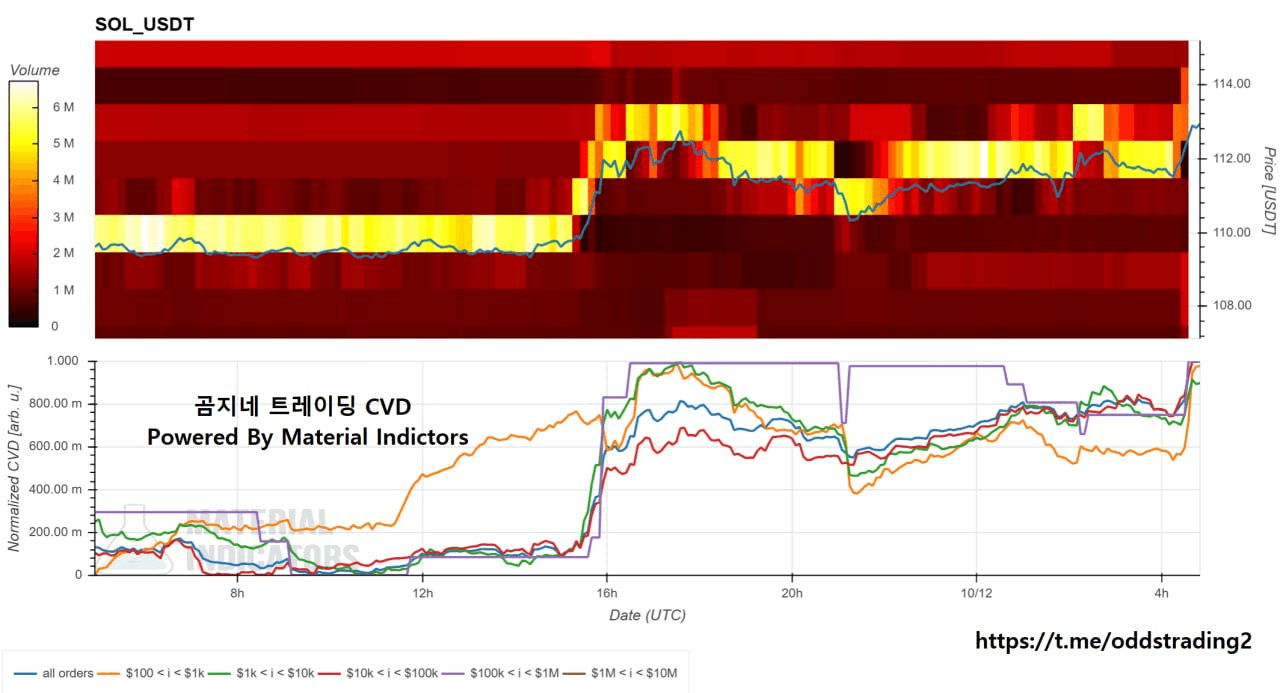This screenshot has height=693, width=1280.
Task: Toggle the 'all orders' legend series
Action: coord(53,673)
